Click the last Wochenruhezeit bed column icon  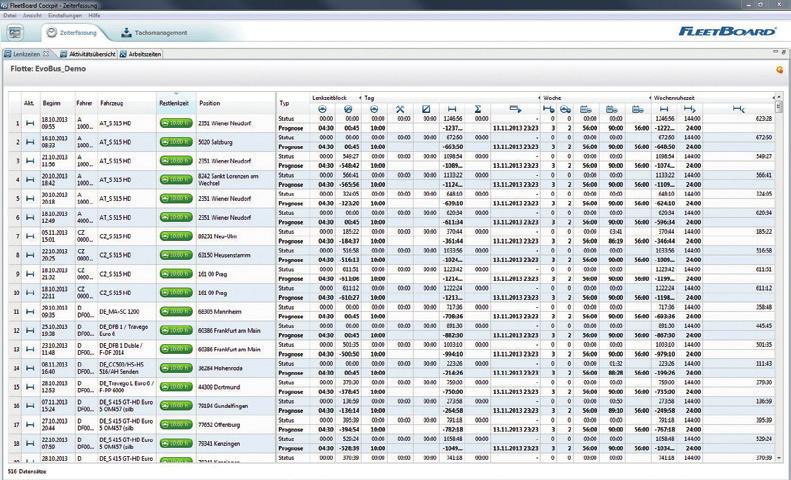(x=739, y=109)
